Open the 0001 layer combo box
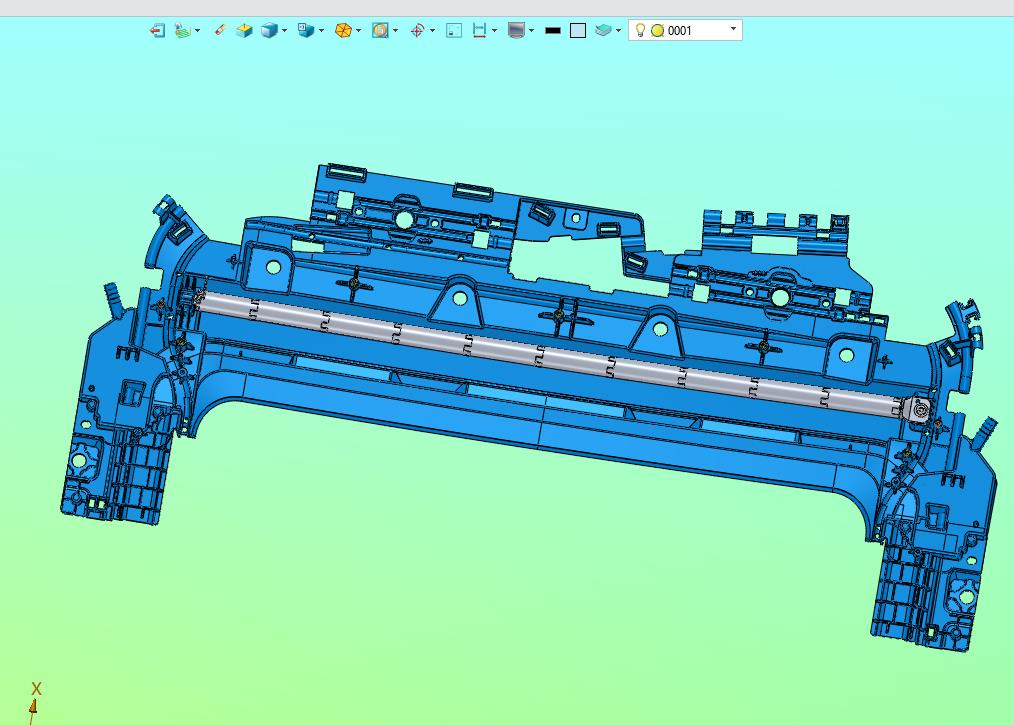The image size is (1014, 725). 685,30
